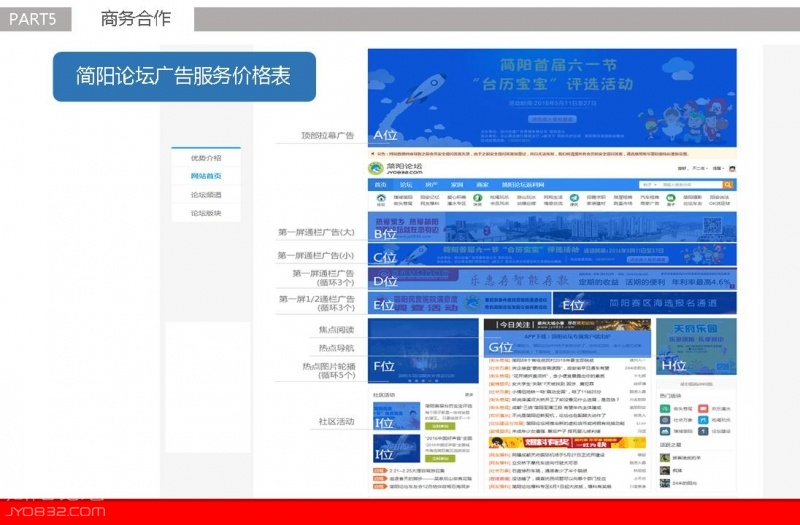The width and height of the screenshot is (800, 525).
Task: Click the green button under the first I位 activity
Action: pos(440,426)
